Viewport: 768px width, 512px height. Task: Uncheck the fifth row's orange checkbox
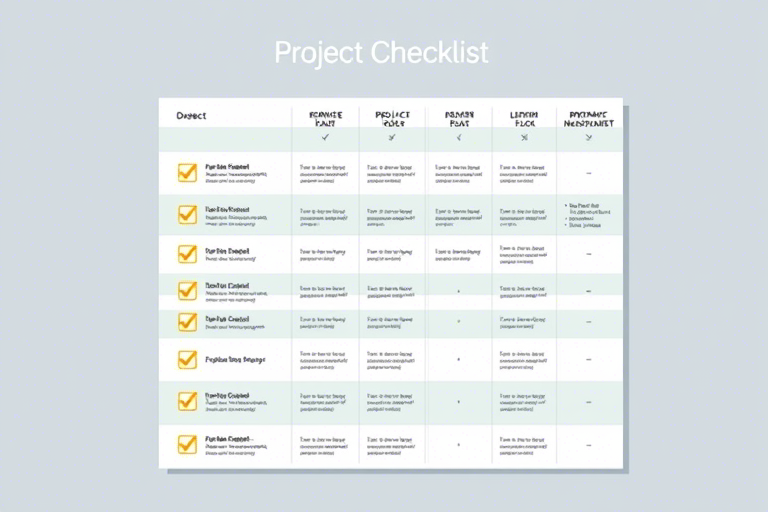(188, 322)
